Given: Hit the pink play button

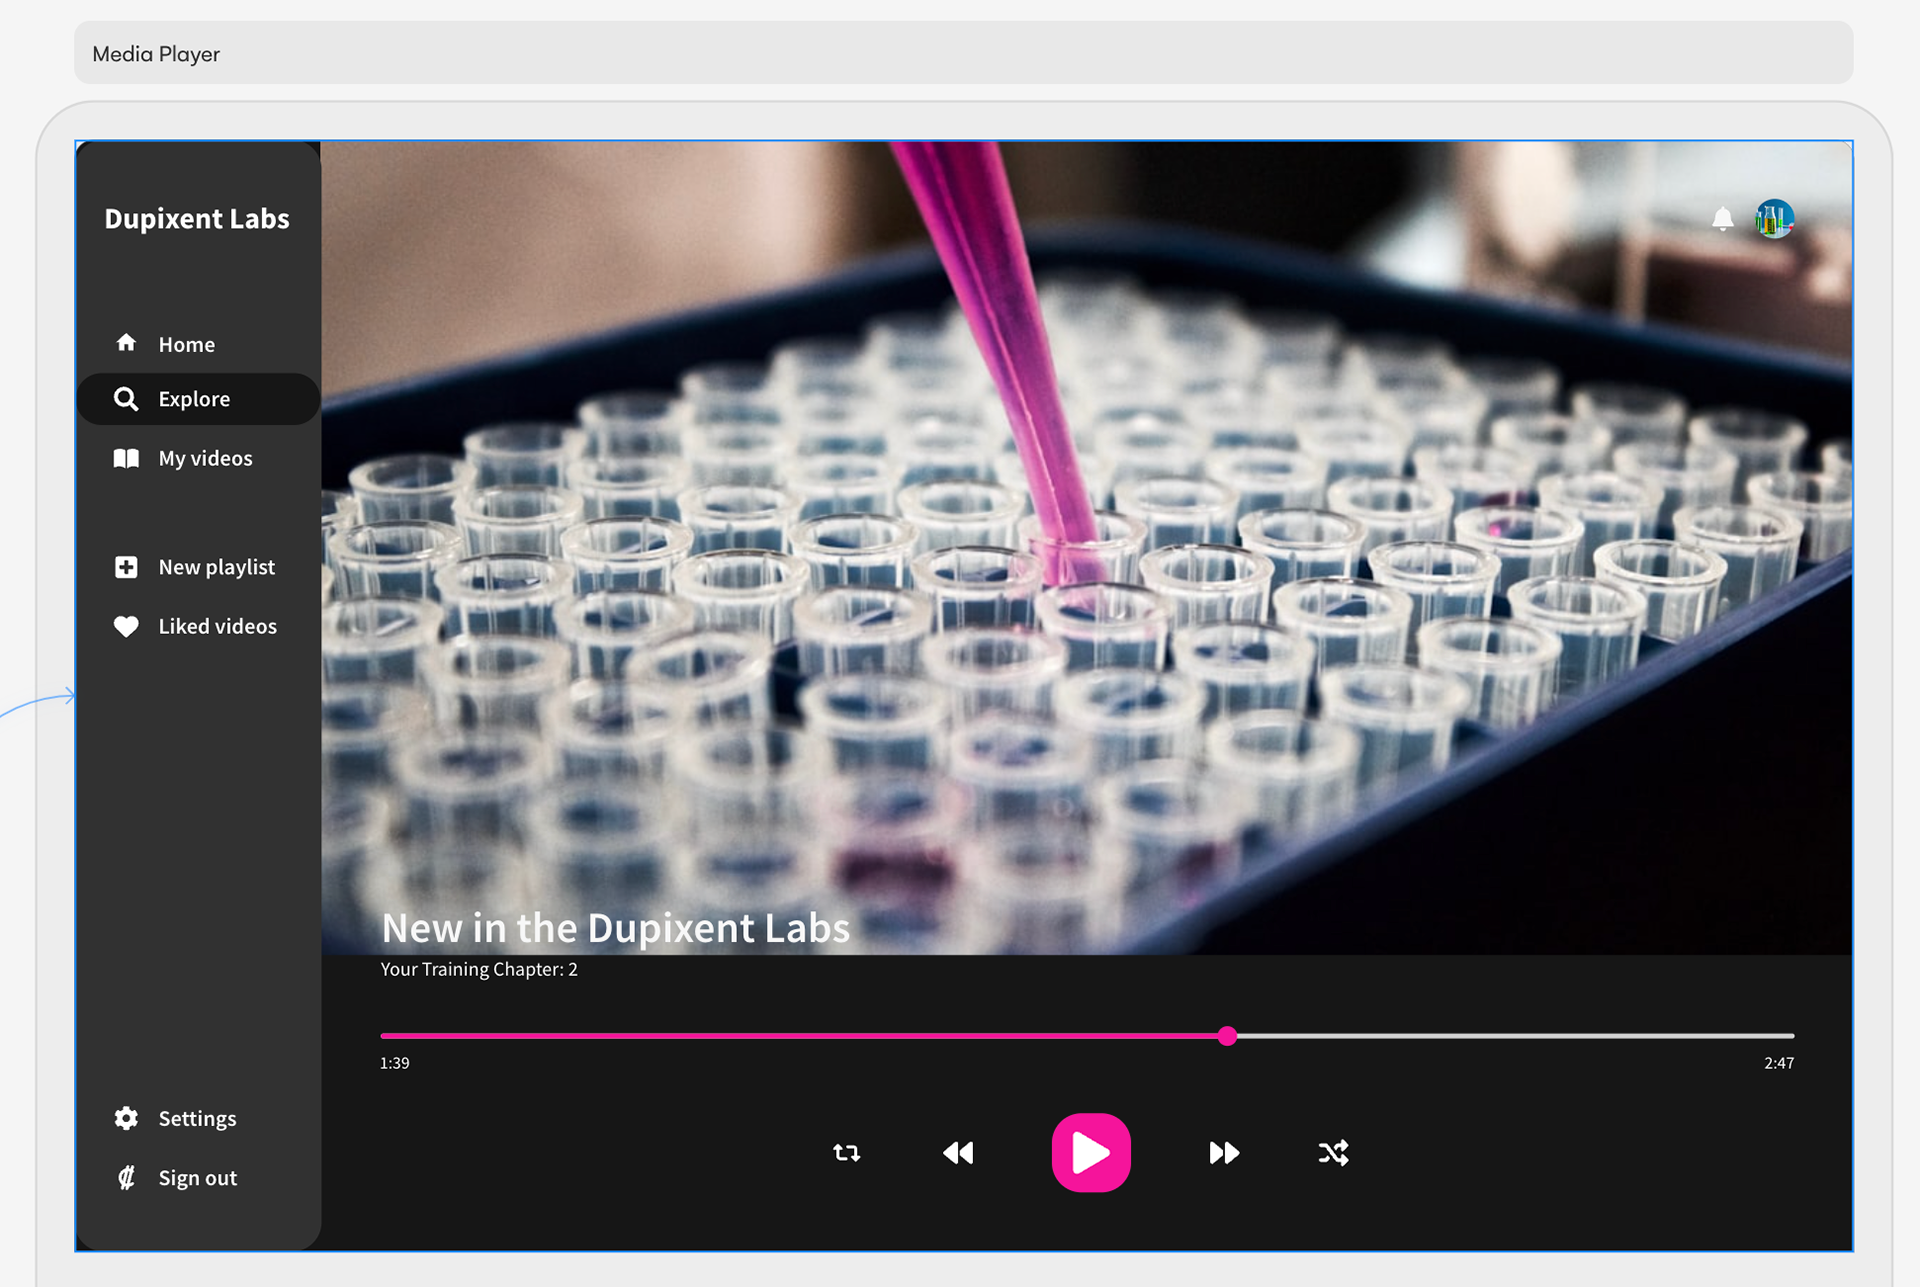Looking at the screenshot, I should 1091,1153.
